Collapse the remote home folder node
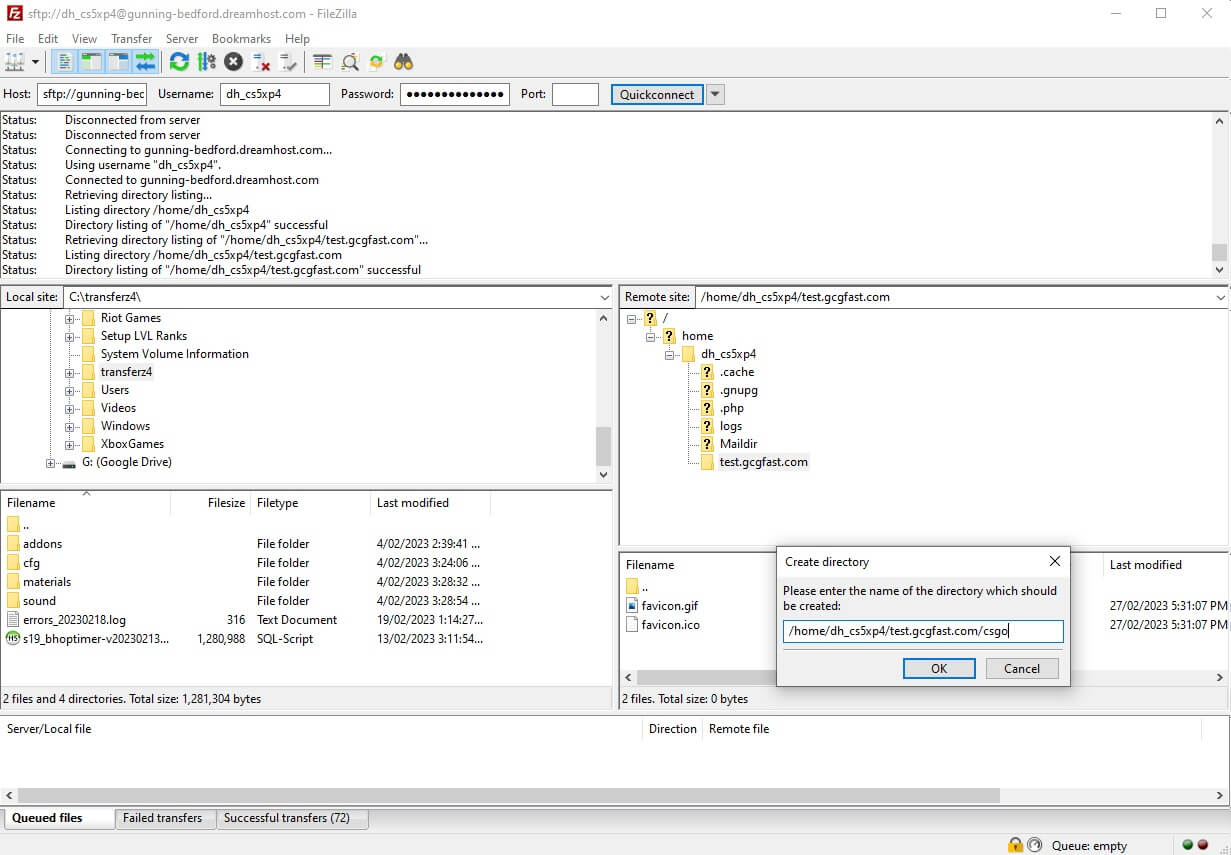Viewport: 1231px width, 855px height. pyautogui.click(x=651, y=336)
